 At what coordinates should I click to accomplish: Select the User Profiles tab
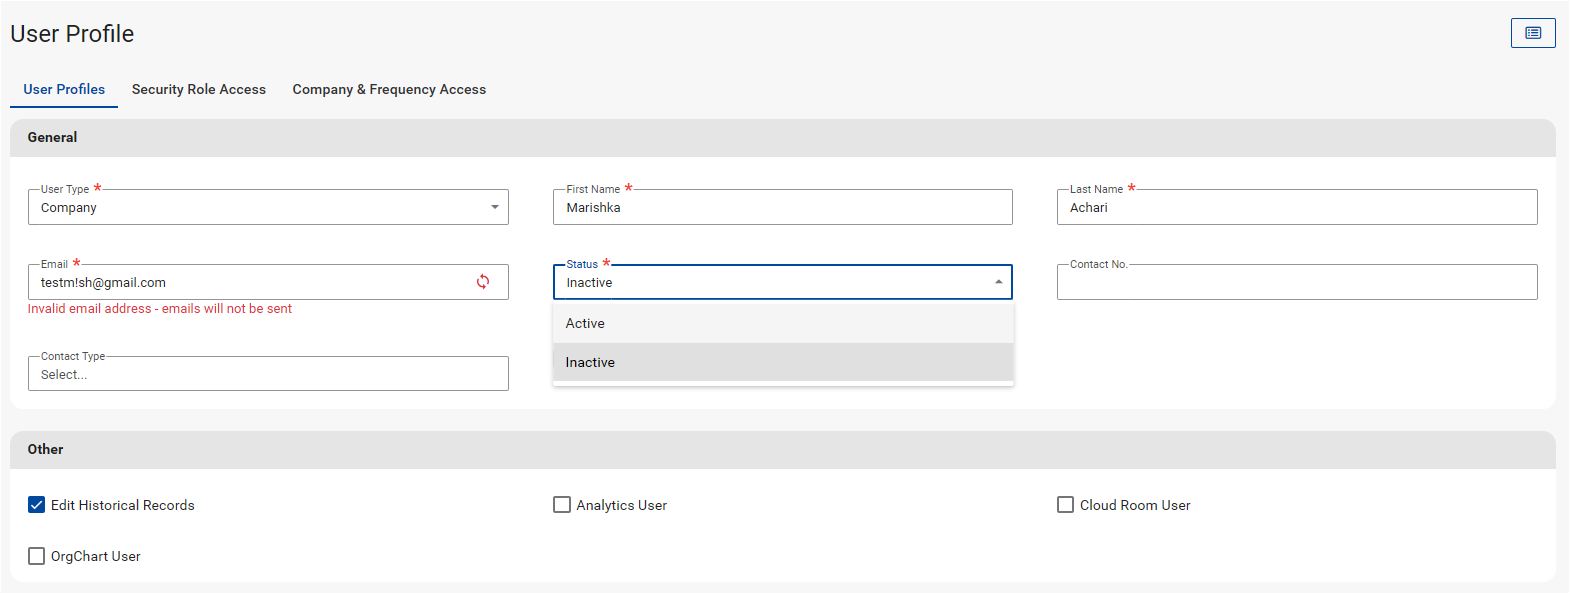(x=64, y=89)
